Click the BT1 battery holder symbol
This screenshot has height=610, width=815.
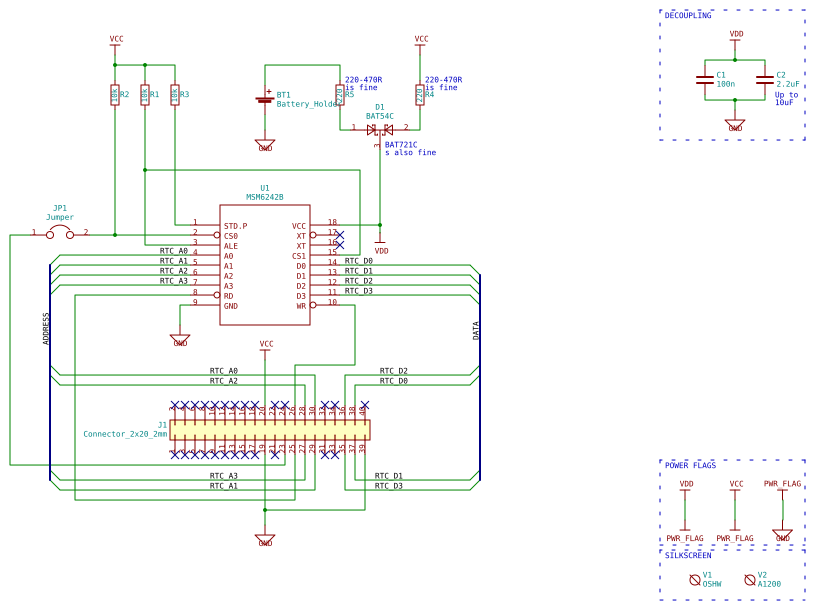pyautogui.click(x=265, y=99)
